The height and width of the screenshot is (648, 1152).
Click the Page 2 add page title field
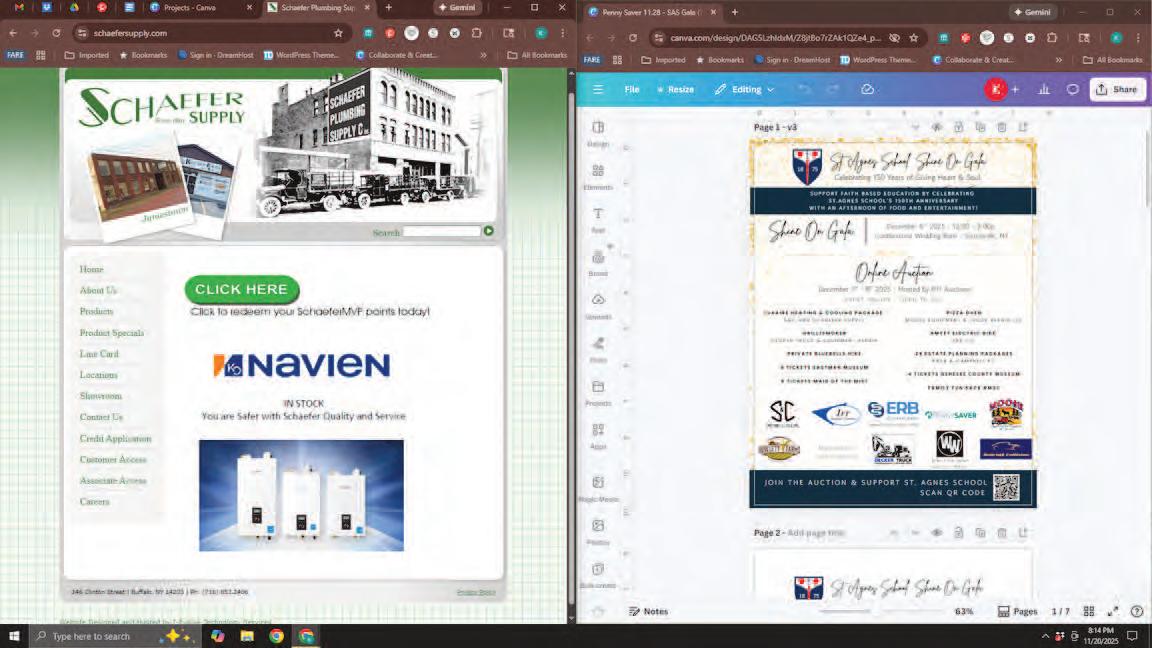pos(816,533)
